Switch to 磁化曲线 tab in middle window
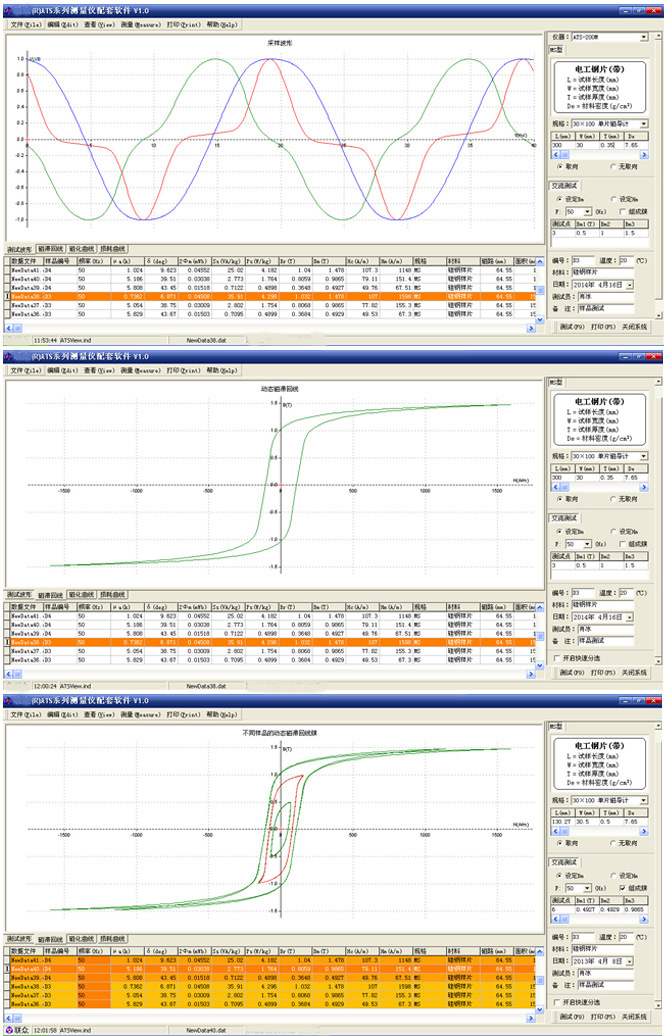 [82, 595]
